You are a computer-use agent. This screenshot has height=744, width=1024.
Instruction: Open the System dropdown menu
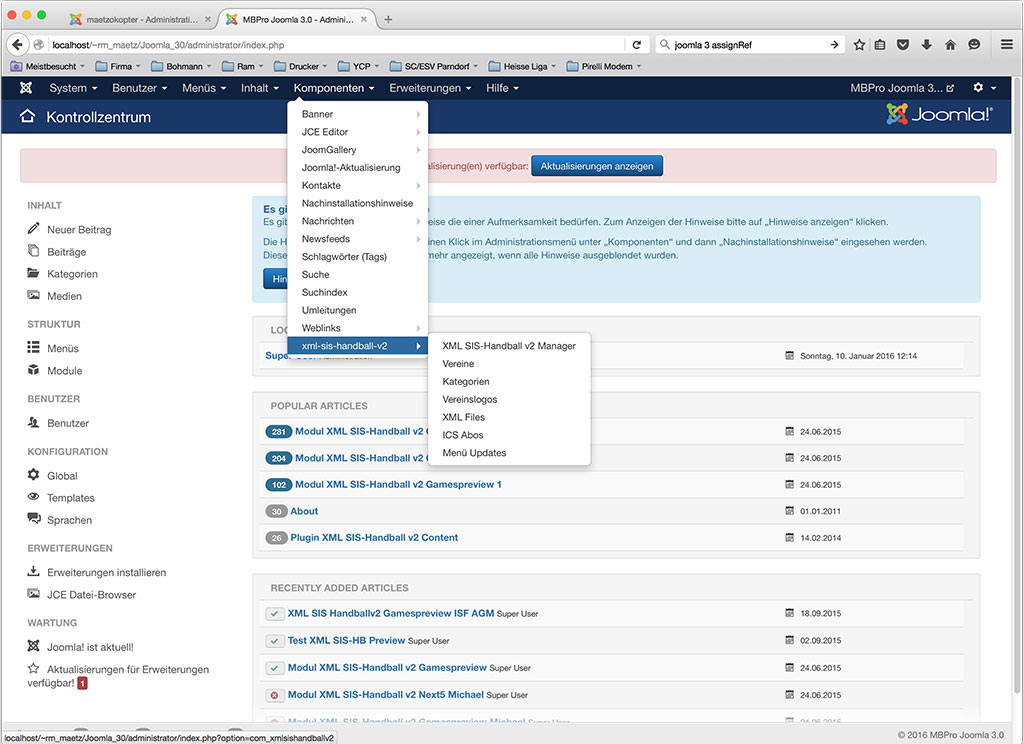point(73,88)
